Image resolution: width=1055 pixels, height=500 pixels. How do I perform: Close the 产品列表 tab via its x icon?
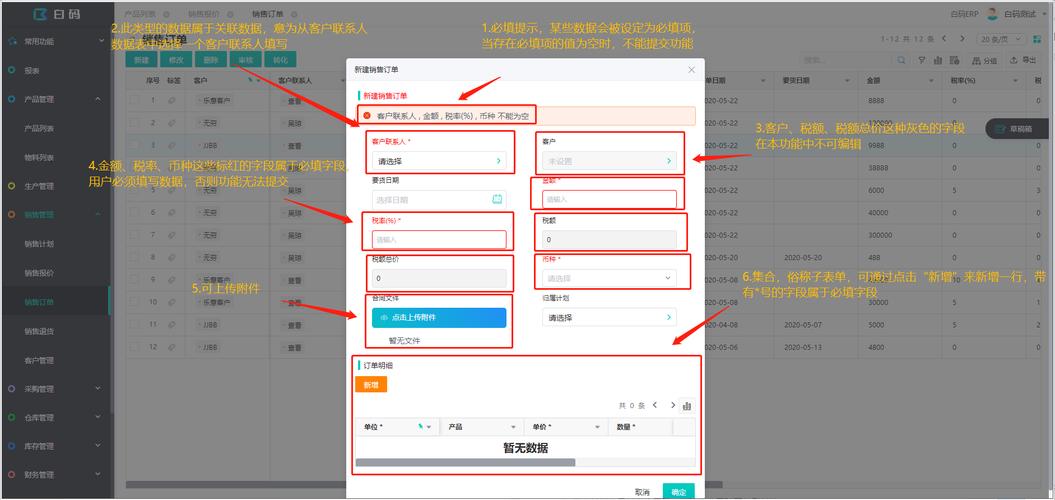[166, 13]
